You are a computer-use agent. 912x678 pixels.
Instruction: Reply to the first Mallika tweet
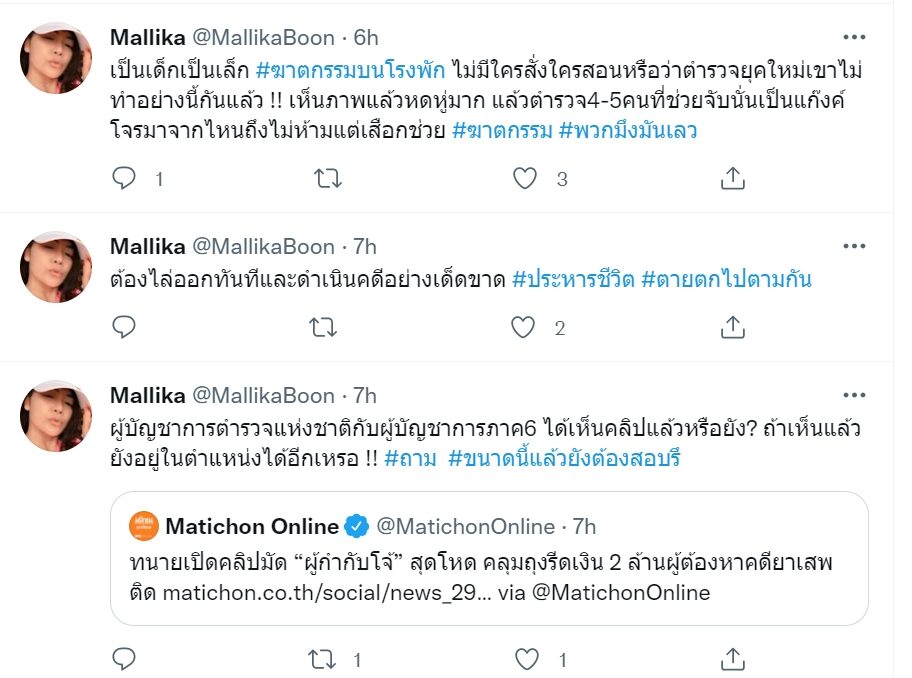[124, 179]
